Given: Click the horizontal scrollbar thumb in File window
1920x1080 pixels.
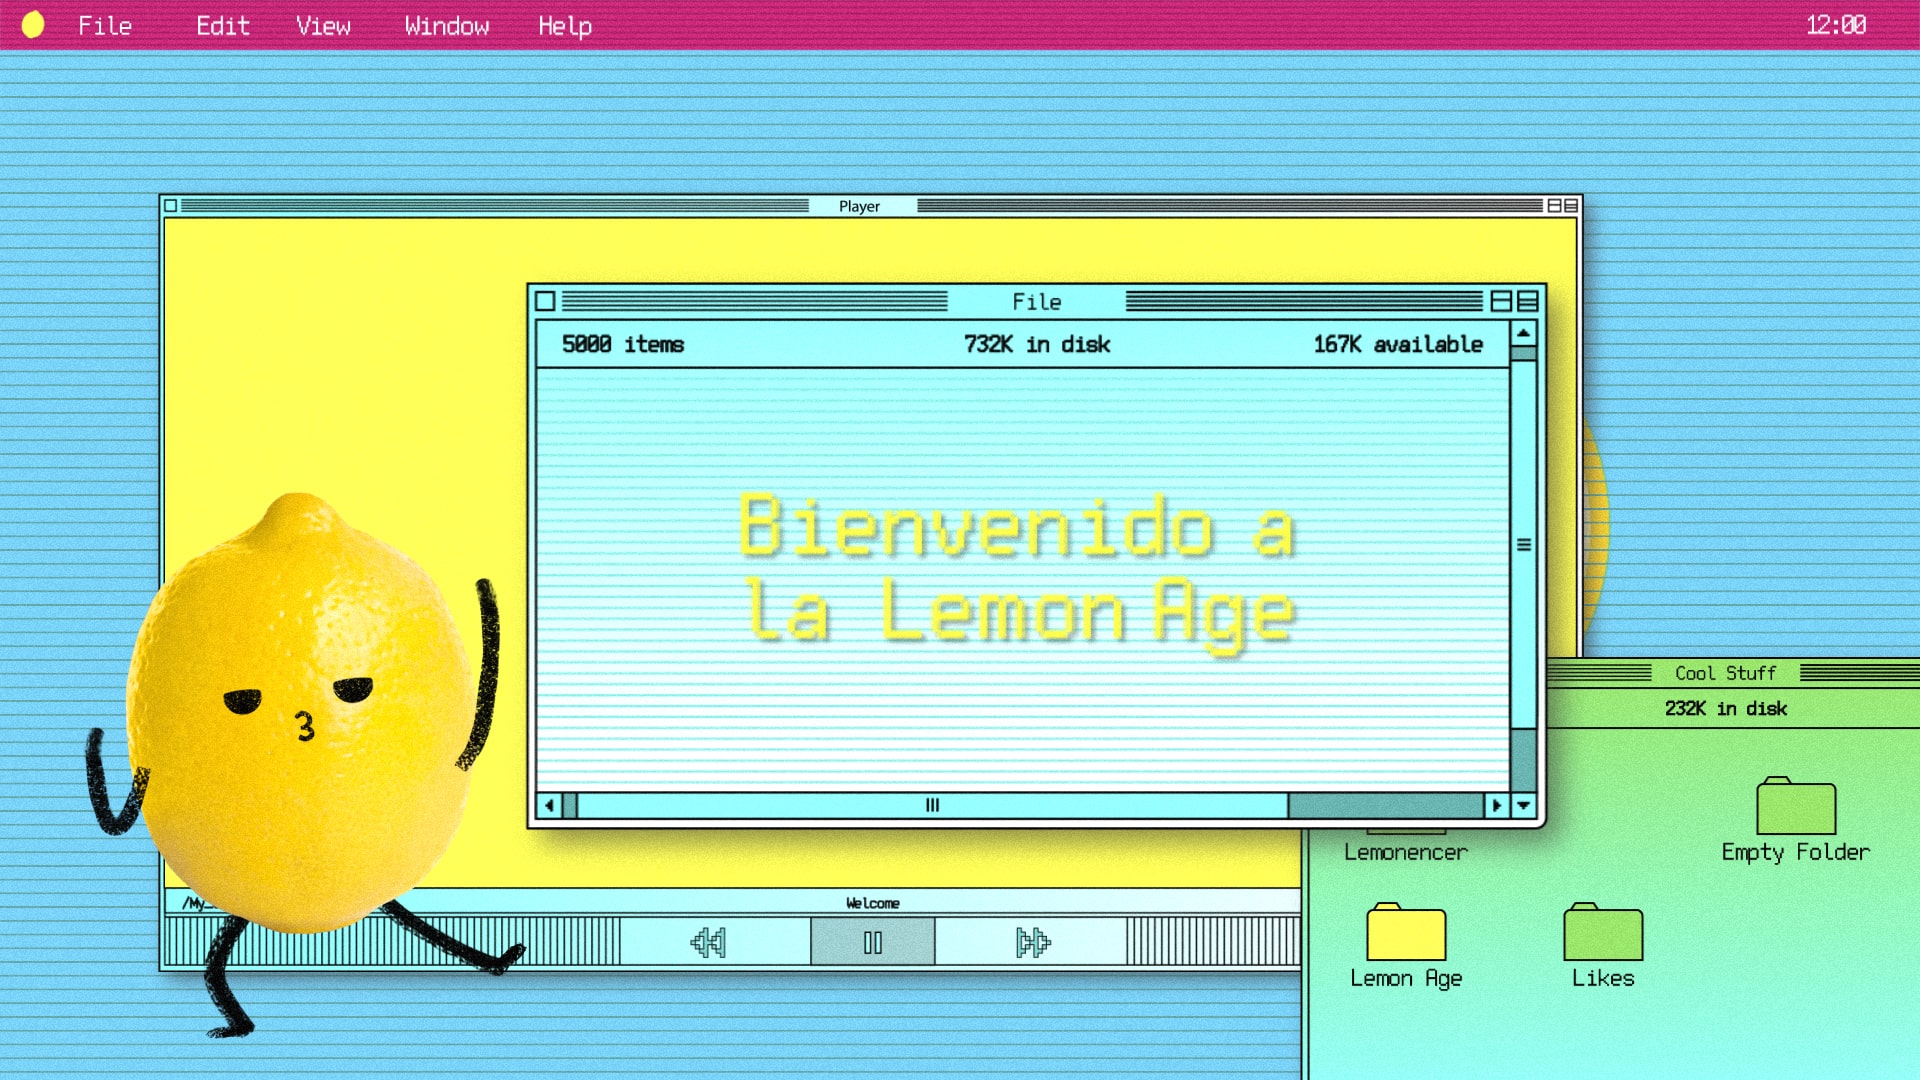Looking at the screenshot, I should (x=932, y=805).
